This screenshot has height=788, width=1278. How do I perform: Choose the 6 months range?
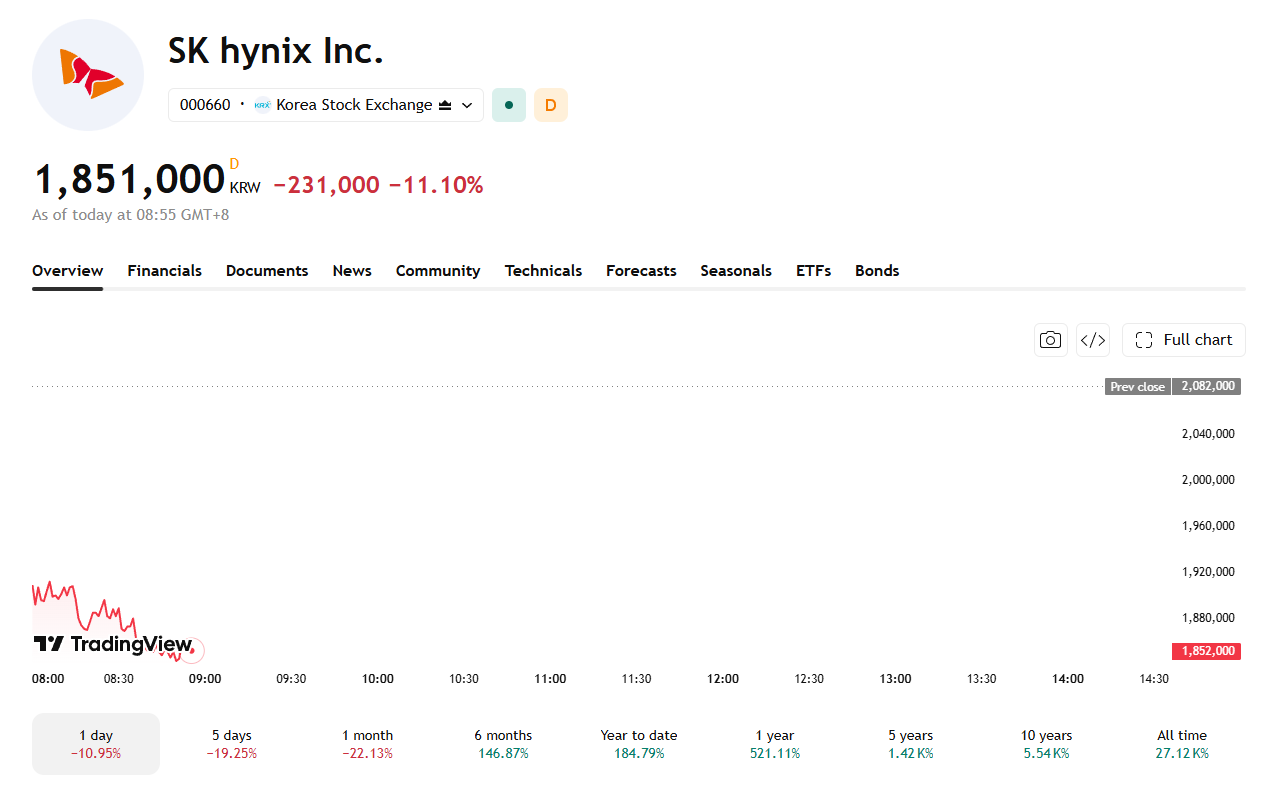[503, 744]
